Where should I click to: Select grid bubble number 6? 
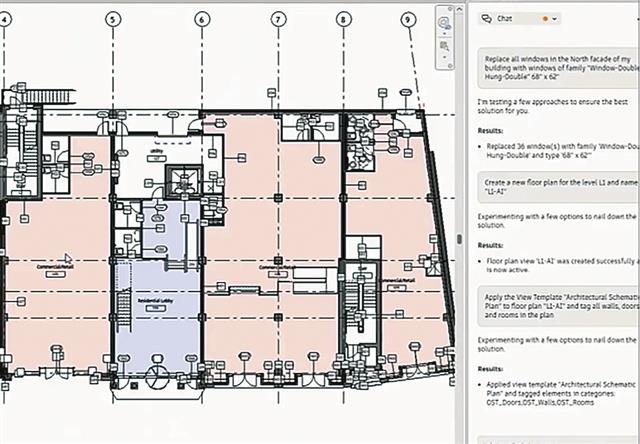tap(202, 19)
